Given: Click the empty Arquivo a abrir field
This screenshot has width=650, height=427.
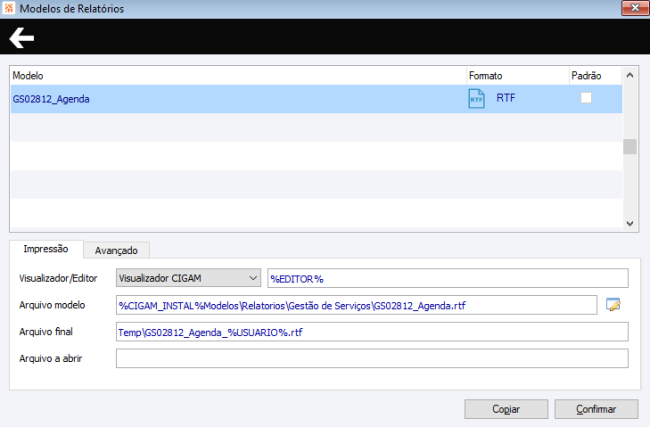Looking at the screenshot, I should coord(372,359).
